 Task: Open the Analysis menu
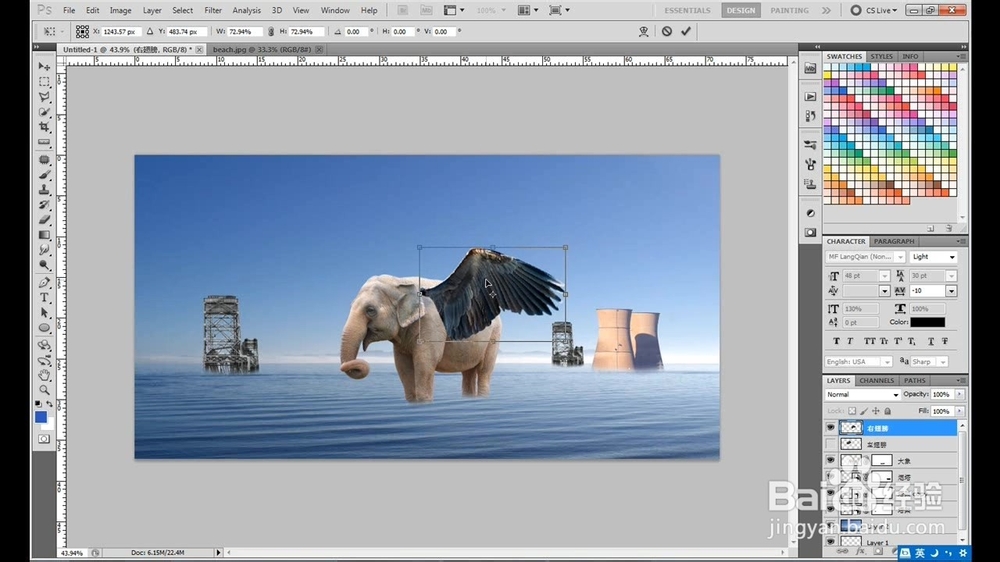coord(246,10)
